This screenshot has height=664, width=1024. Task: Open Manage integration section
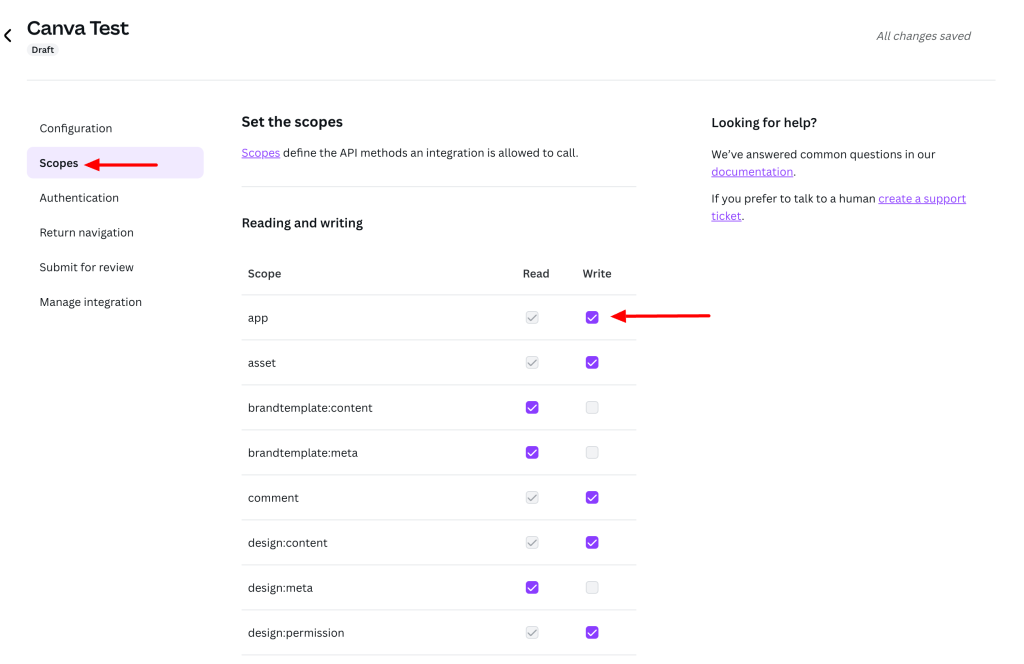[x=90, y=302]
